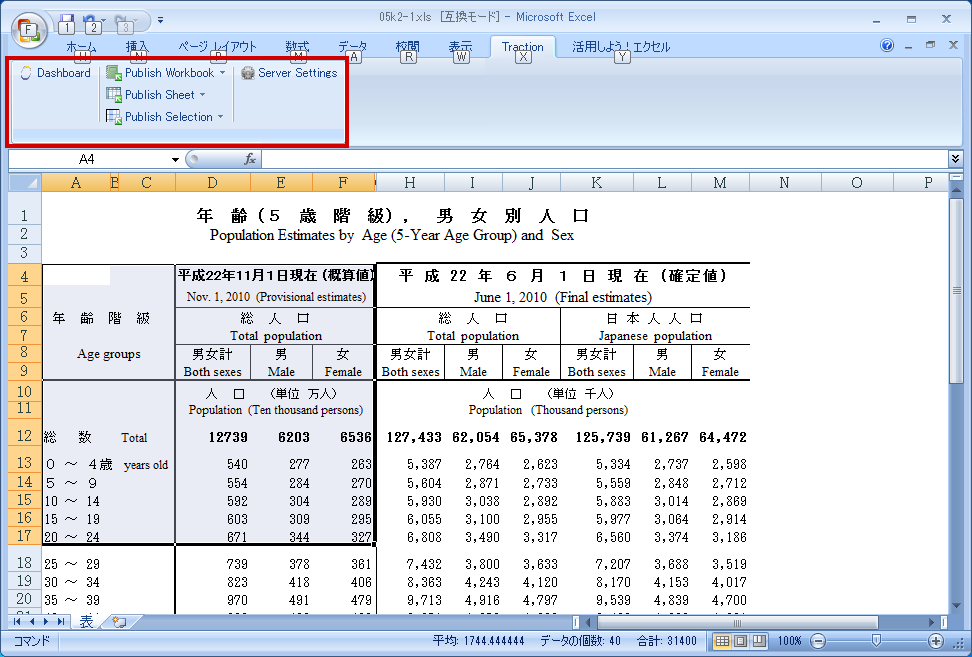
Task: Click the zoom slider handle
Action: click(876, 641)
